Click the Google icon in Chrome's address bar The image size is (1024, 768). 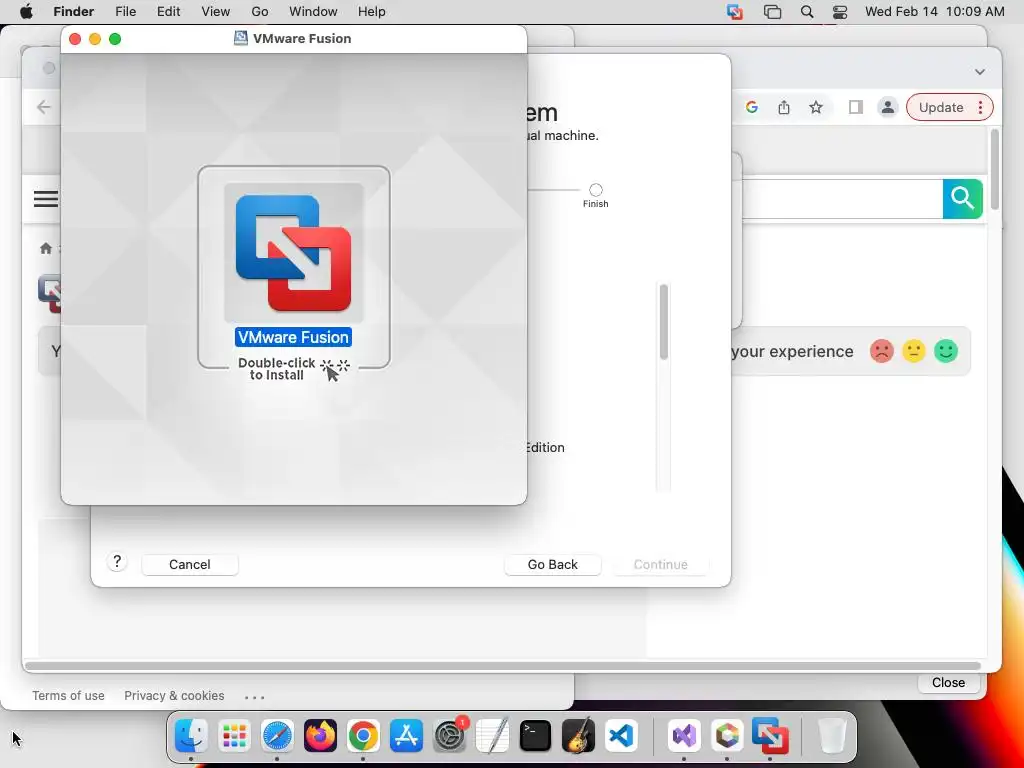click(752, 108)
